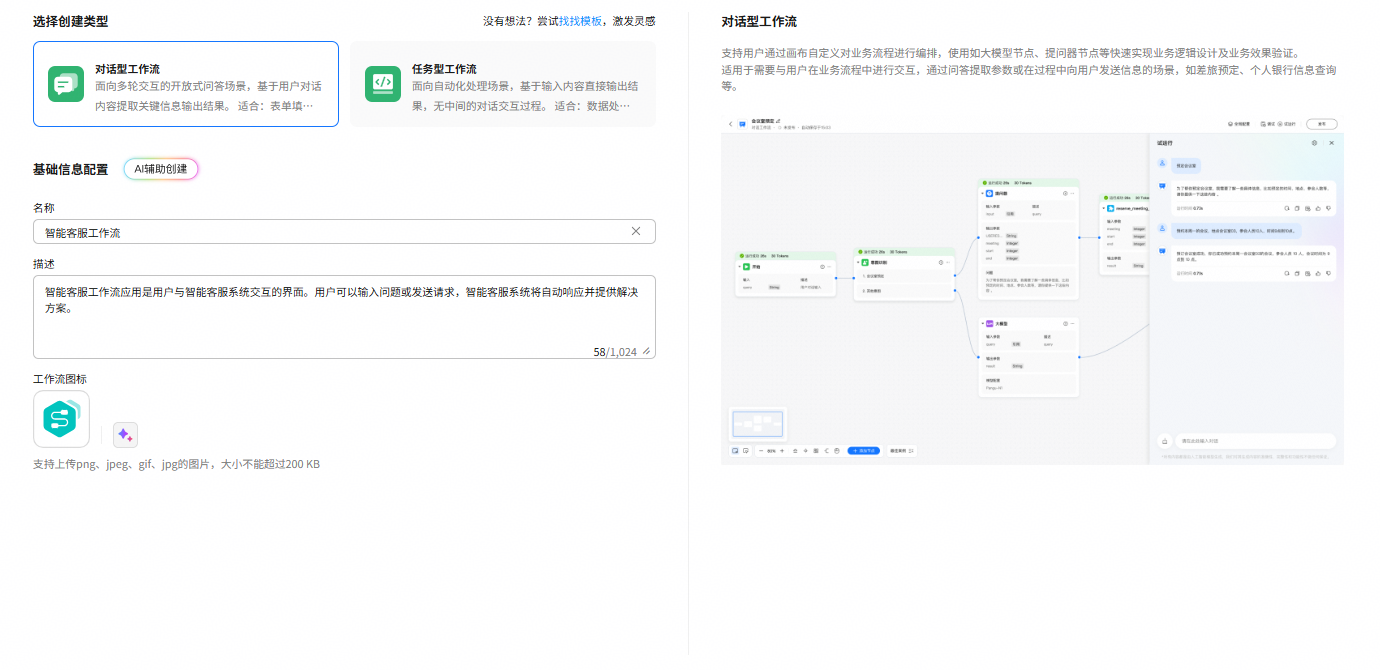This screenshot has width=1380, height=670.
Task: Select the 对话型工作流 creation type card
Action: pyautogui.click(x=186, y=84)
